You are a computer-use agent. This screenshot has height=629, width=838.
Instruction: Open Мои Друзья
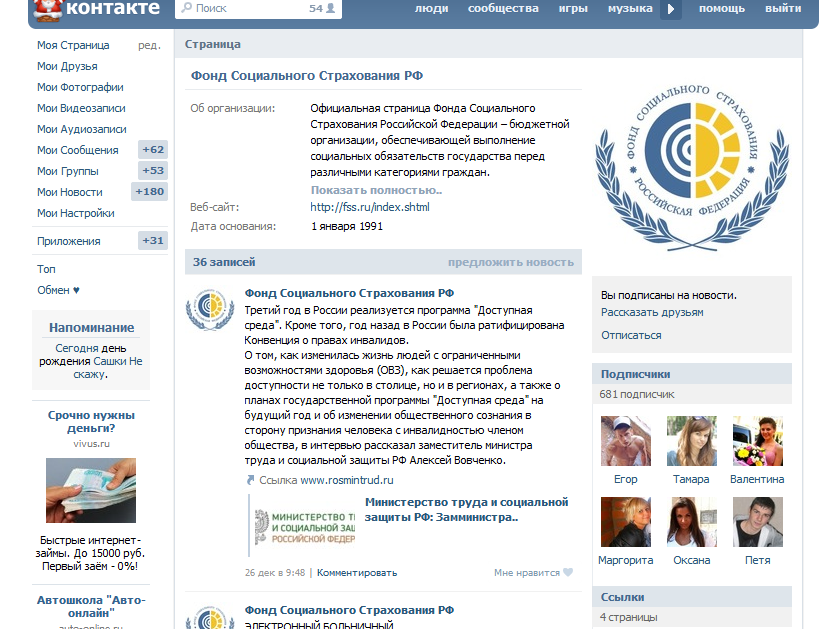click(67, 66)
